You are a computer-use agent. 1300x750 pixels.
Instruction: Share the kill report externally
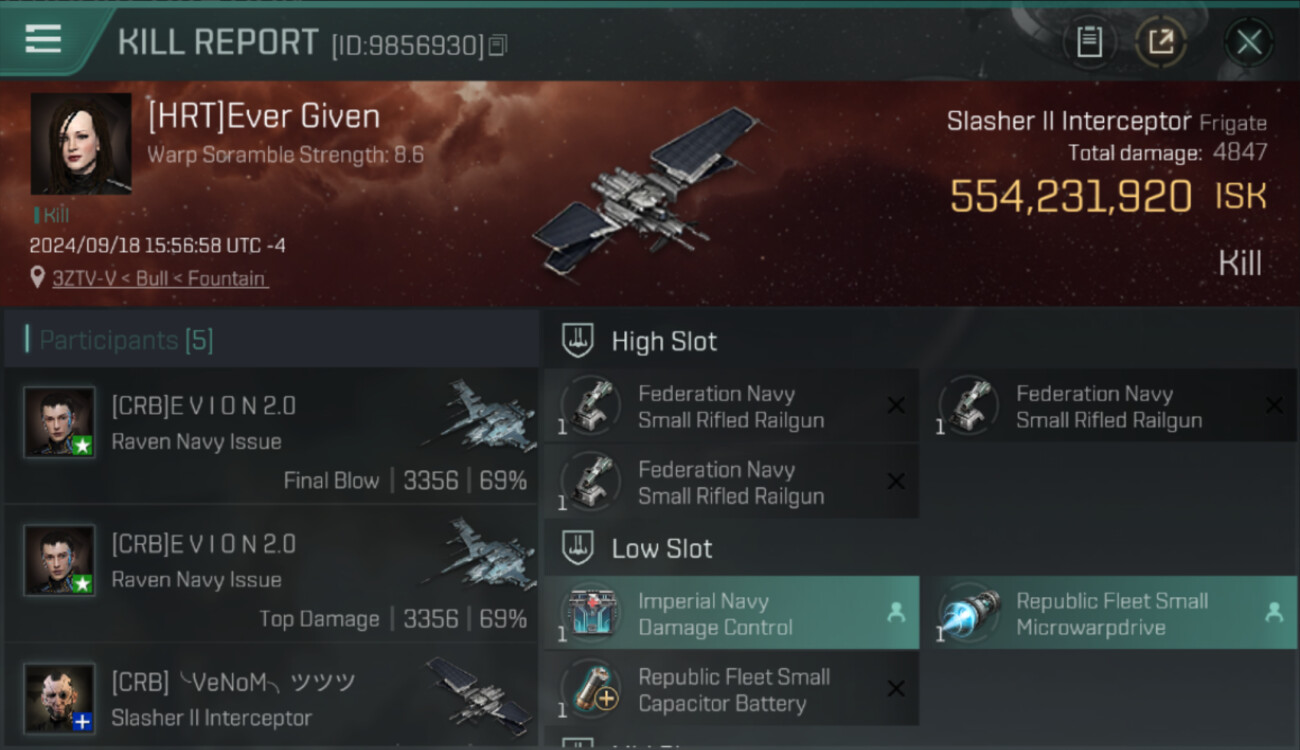tap(1160, 42)
